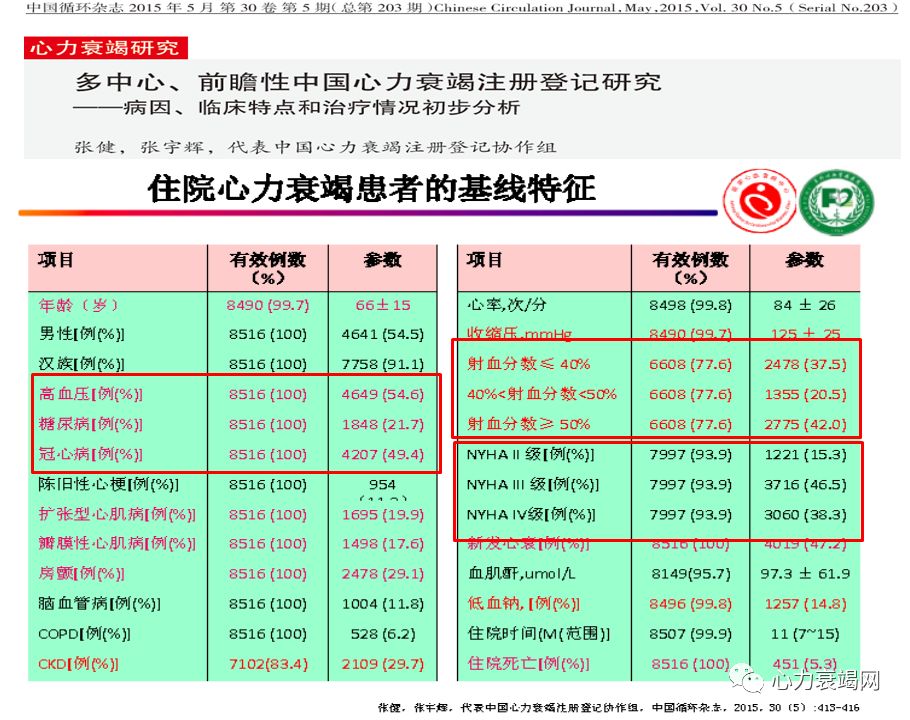The height and width of the screenshot is (720, 910).
Task: Click the article title 多中心、前瞻性中国心力衰竭注册登记研究
Action: [x=368, y=82]
